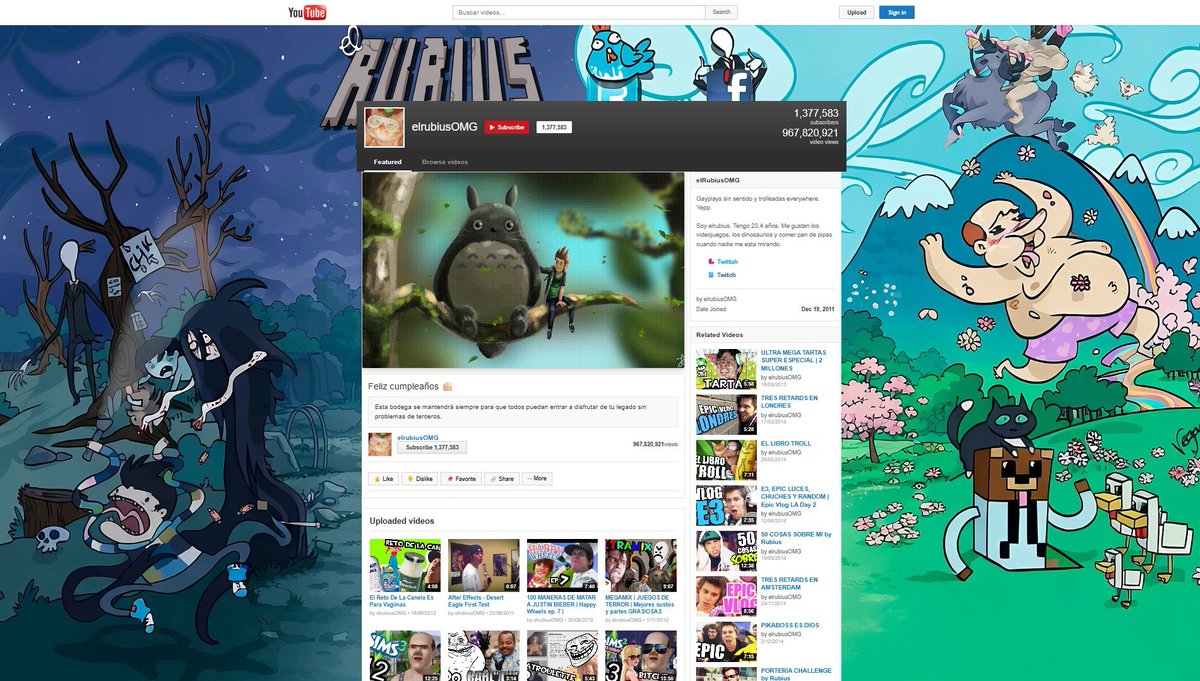Image resolution: width=1200 pixels, height=681 pixels.
Task: Open the Twittah text link
Action: (727, 262)
